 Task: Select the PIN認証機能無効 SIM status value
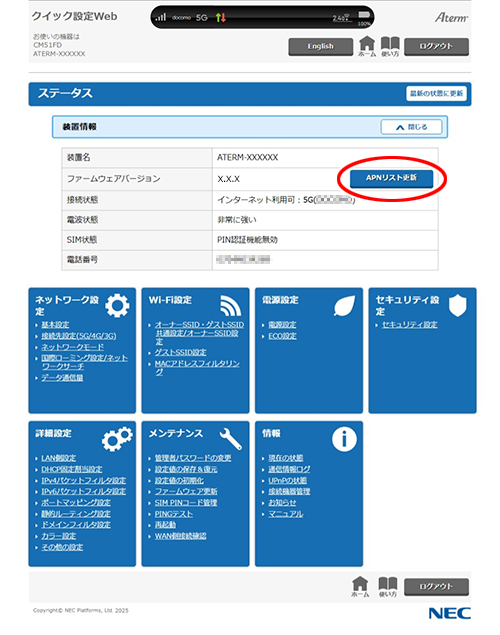click(247, 240)
